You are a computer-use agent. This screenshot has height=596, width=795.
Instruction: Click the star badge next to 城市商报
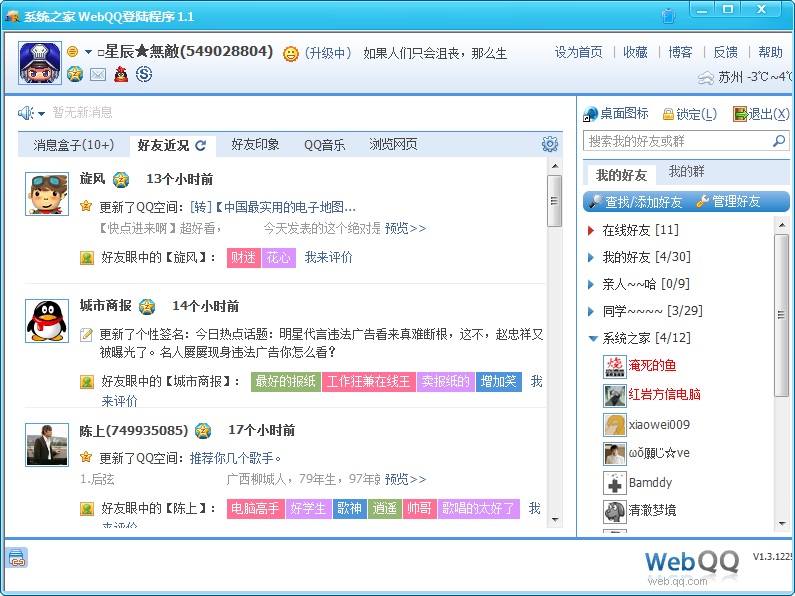(147, 306)
